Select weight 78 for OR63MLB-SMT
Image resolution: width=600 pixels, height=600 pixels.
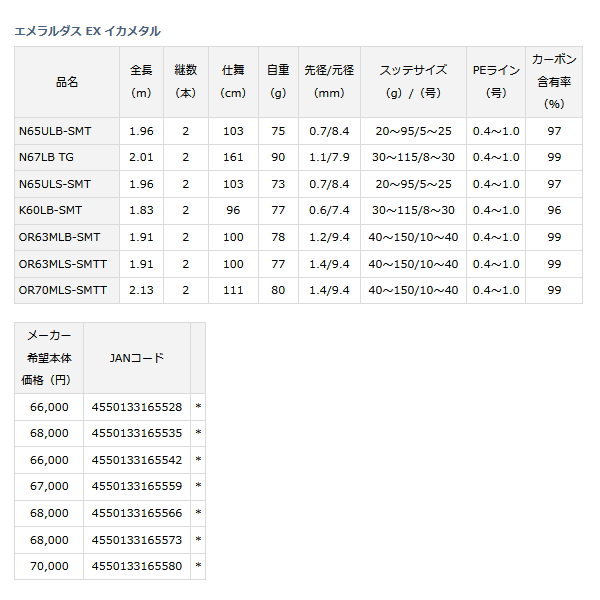click(278, 237)
